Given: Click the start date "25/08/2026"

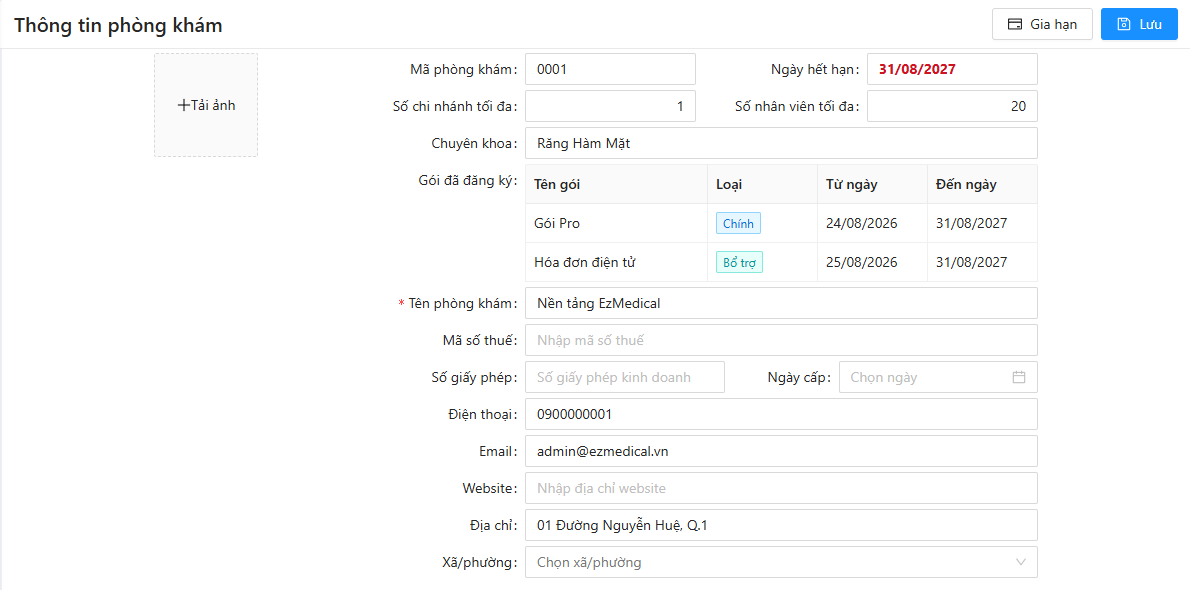Looking at the screenshot, I should pyautogui.click(x=861, y=263).
